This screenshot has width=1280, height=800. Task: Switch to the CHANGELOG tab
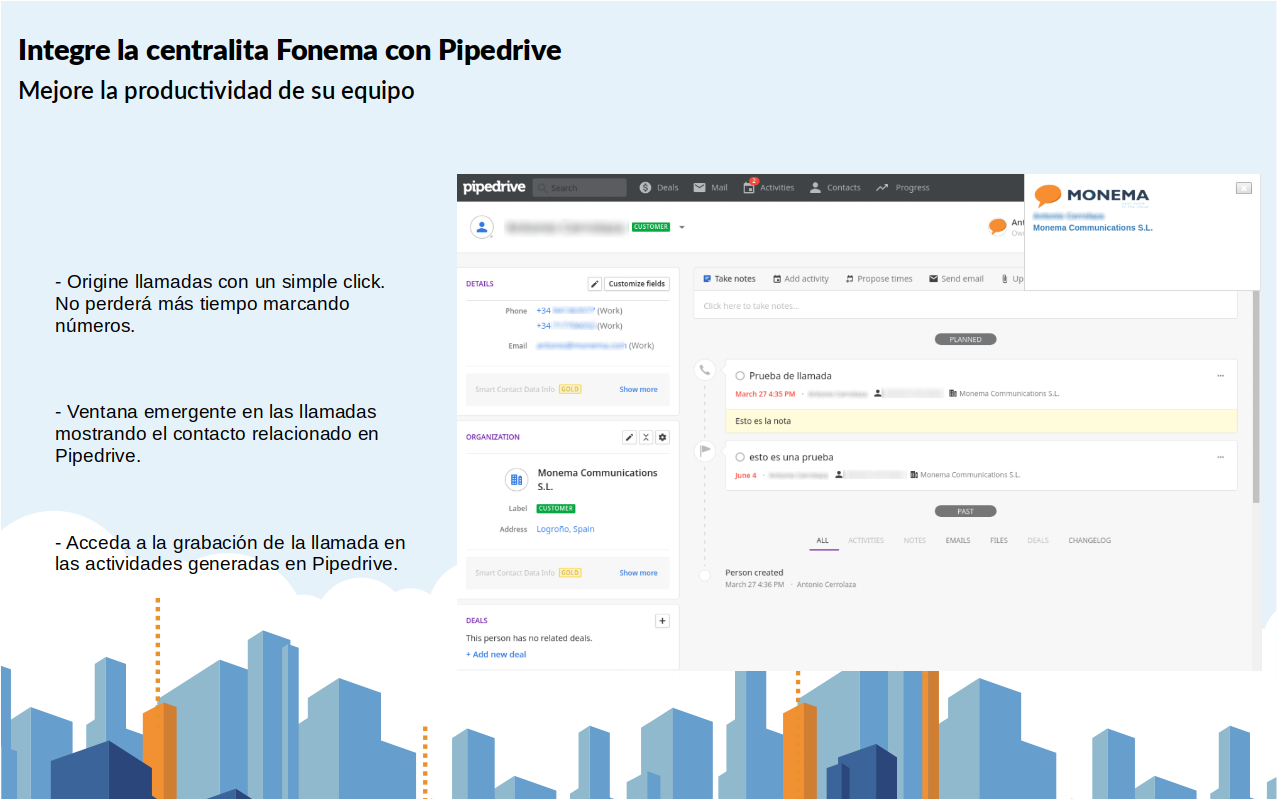pyautogui.click(x=1089, y=541)
